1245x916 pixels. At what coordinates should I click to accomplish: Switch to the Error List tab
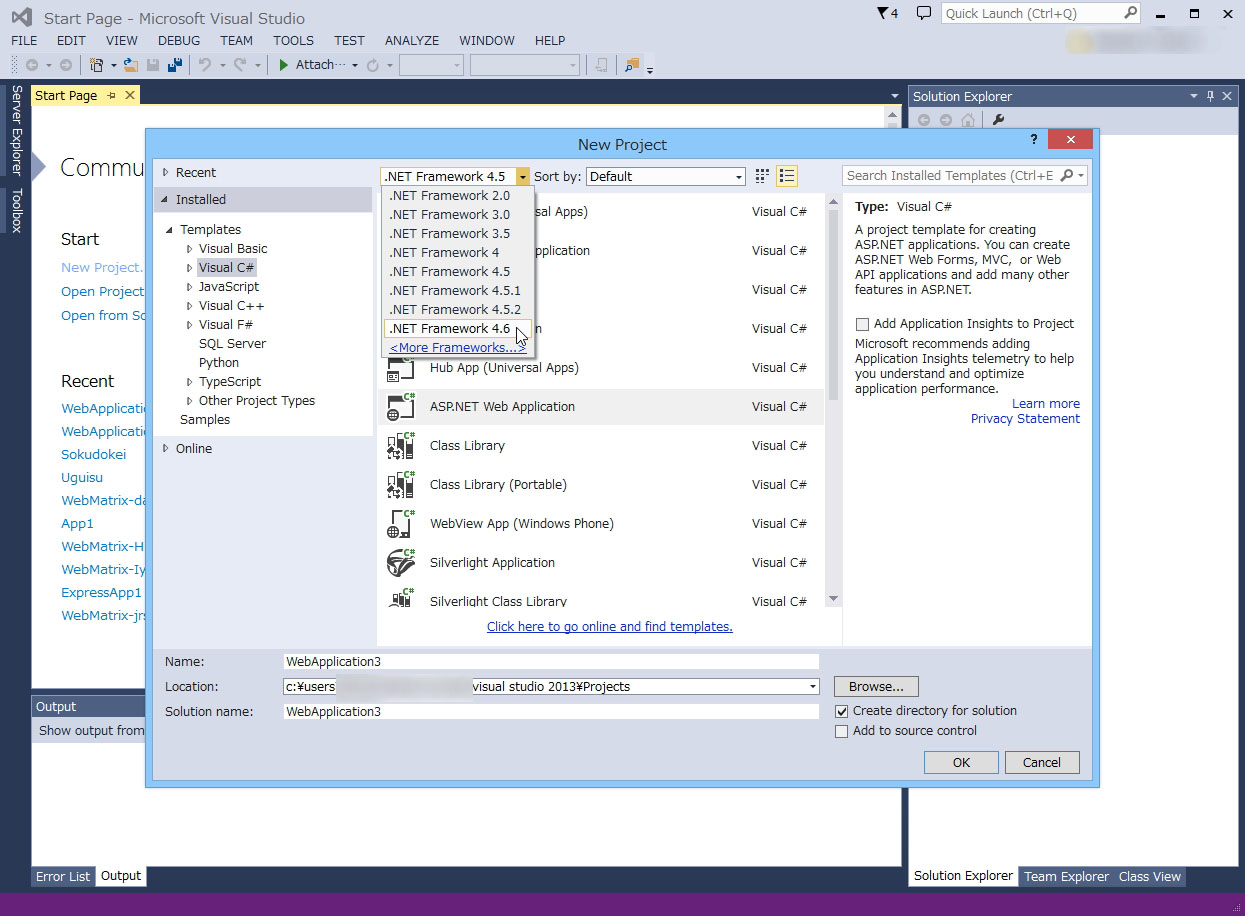pyautogui.click(x=63, y=876)
